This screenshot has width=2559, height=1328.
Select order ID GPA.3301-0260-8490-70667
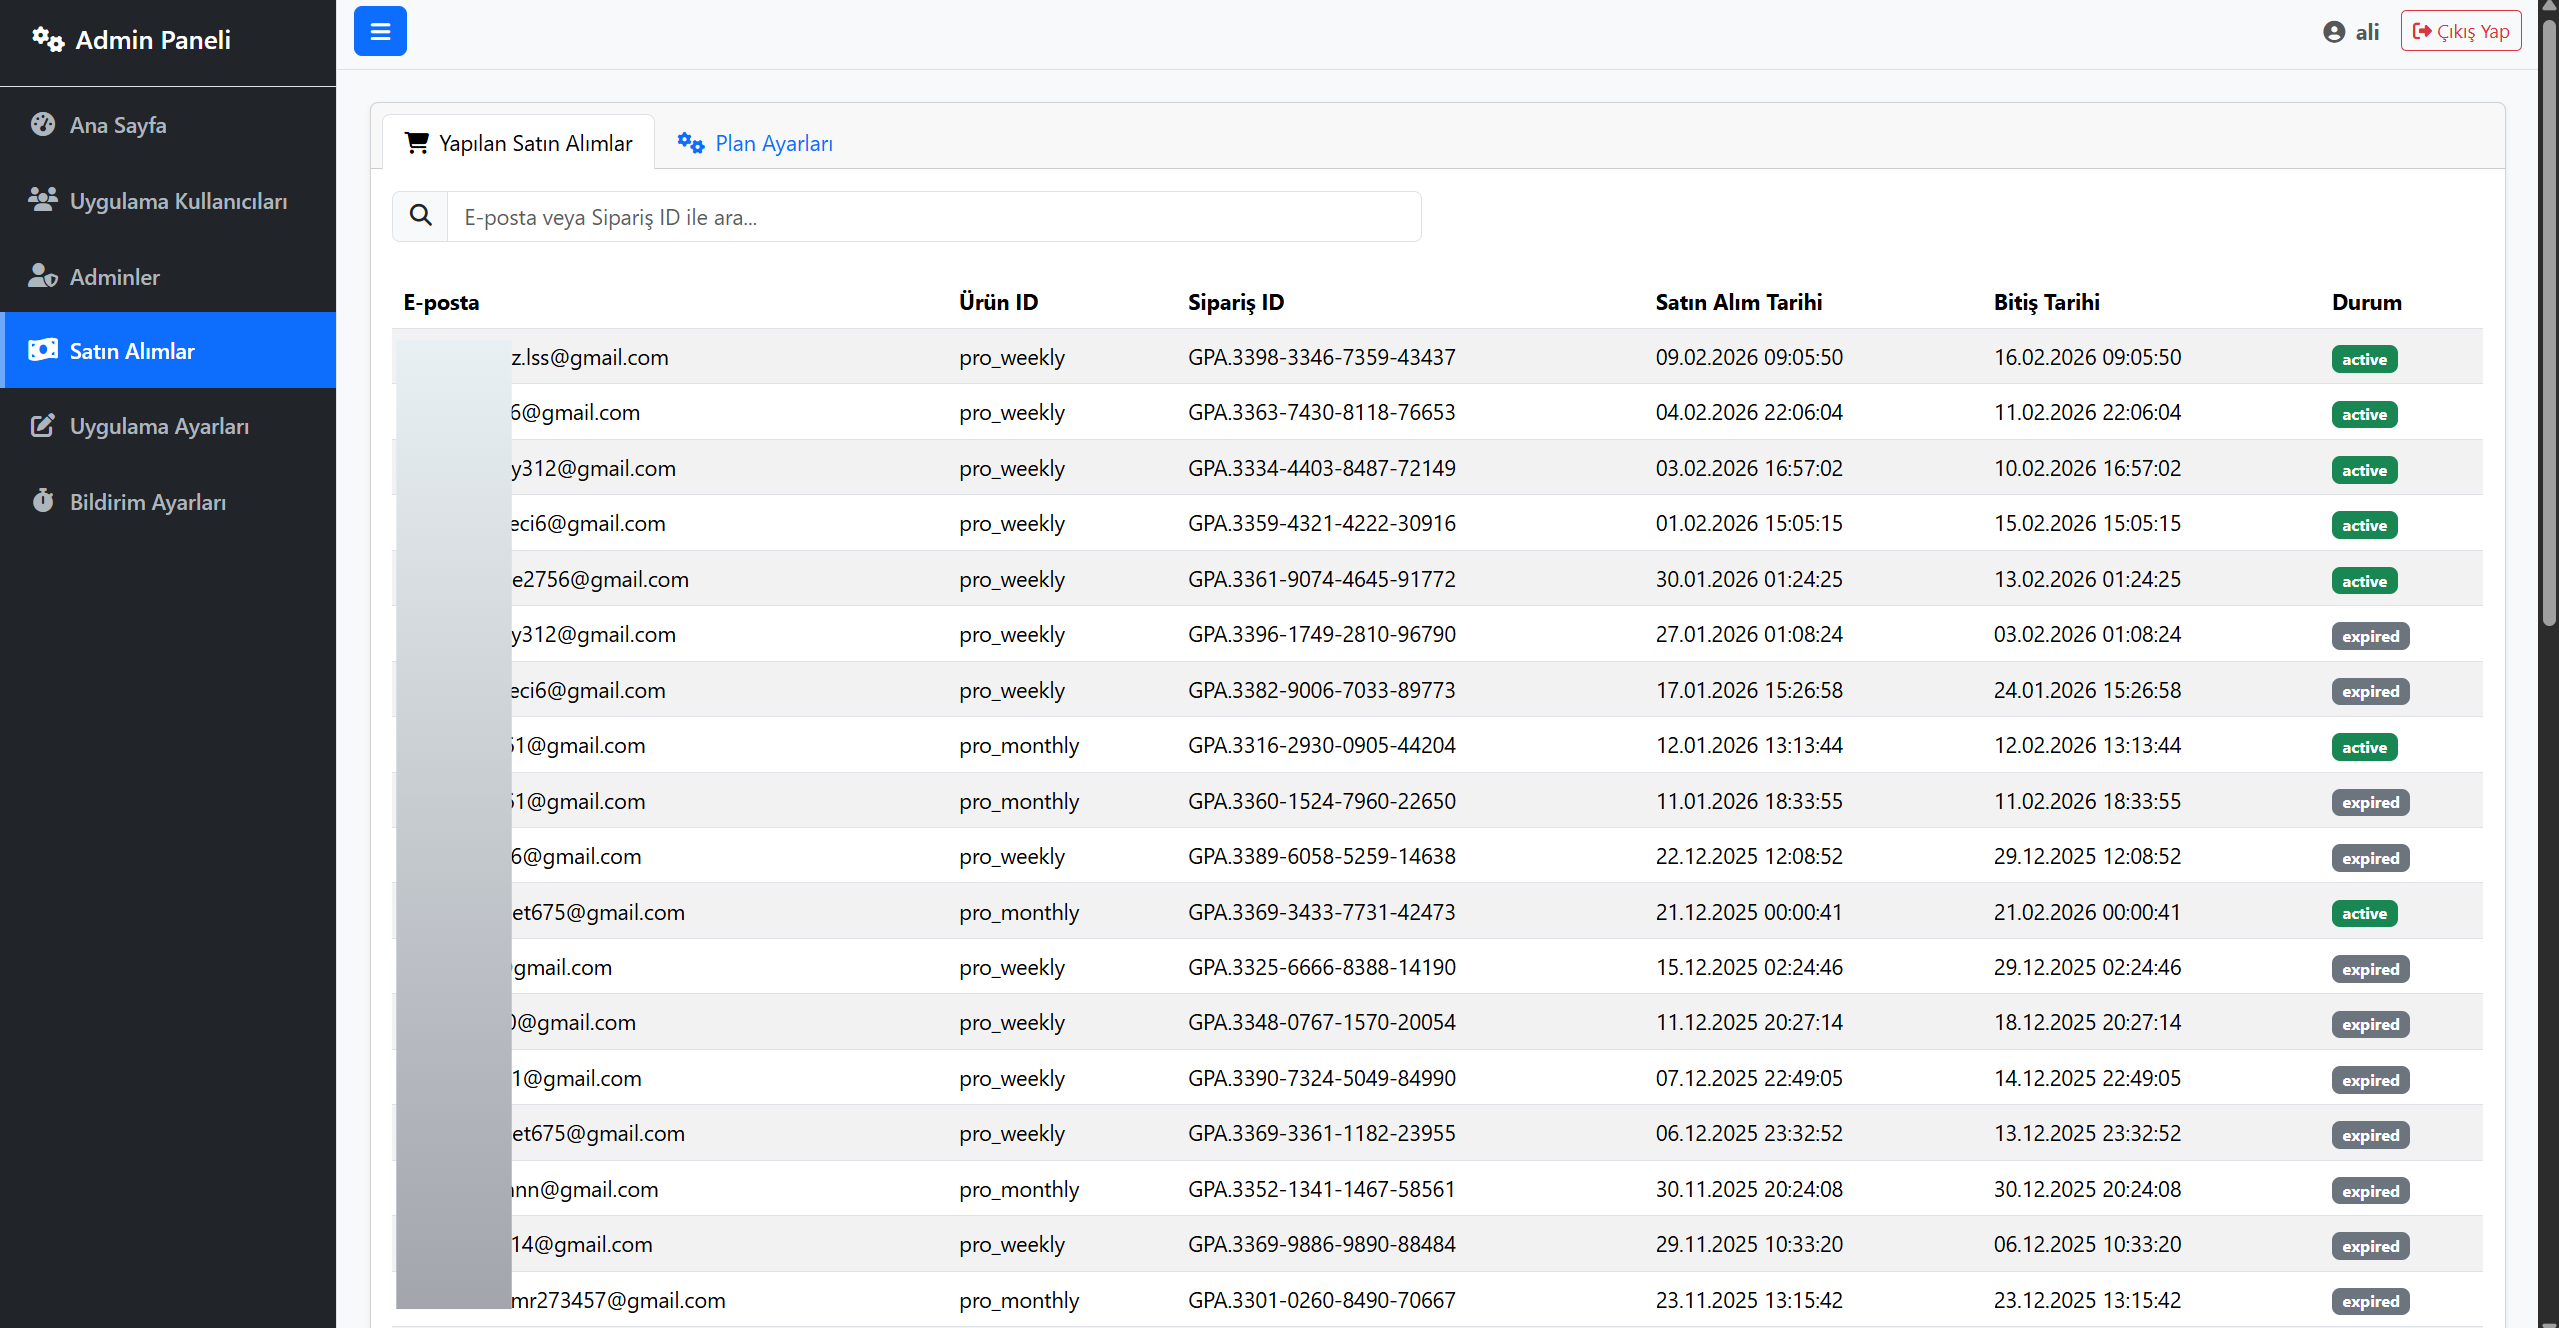[x=1322, y=1300]
